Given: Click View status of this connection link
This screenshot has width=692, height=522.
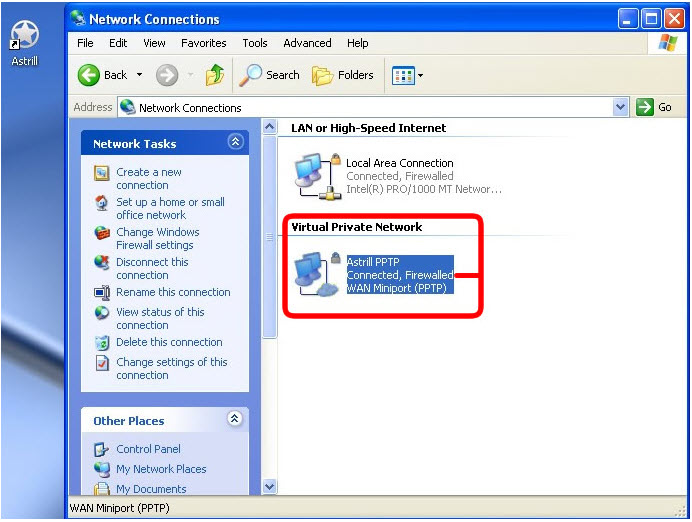Looking at the screenshot, I should [x=160, y=318].
